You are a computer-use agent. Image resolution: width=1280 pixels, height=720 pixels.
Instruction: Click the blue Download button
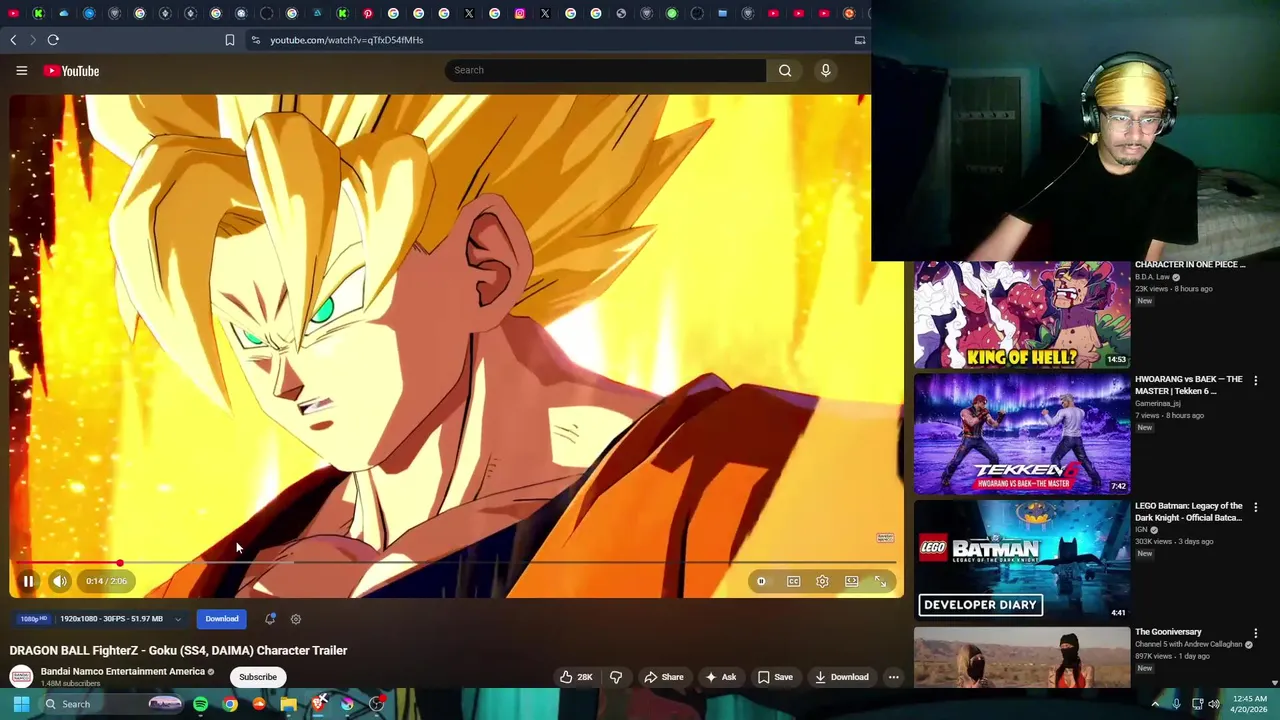click(x=222, y=619)
